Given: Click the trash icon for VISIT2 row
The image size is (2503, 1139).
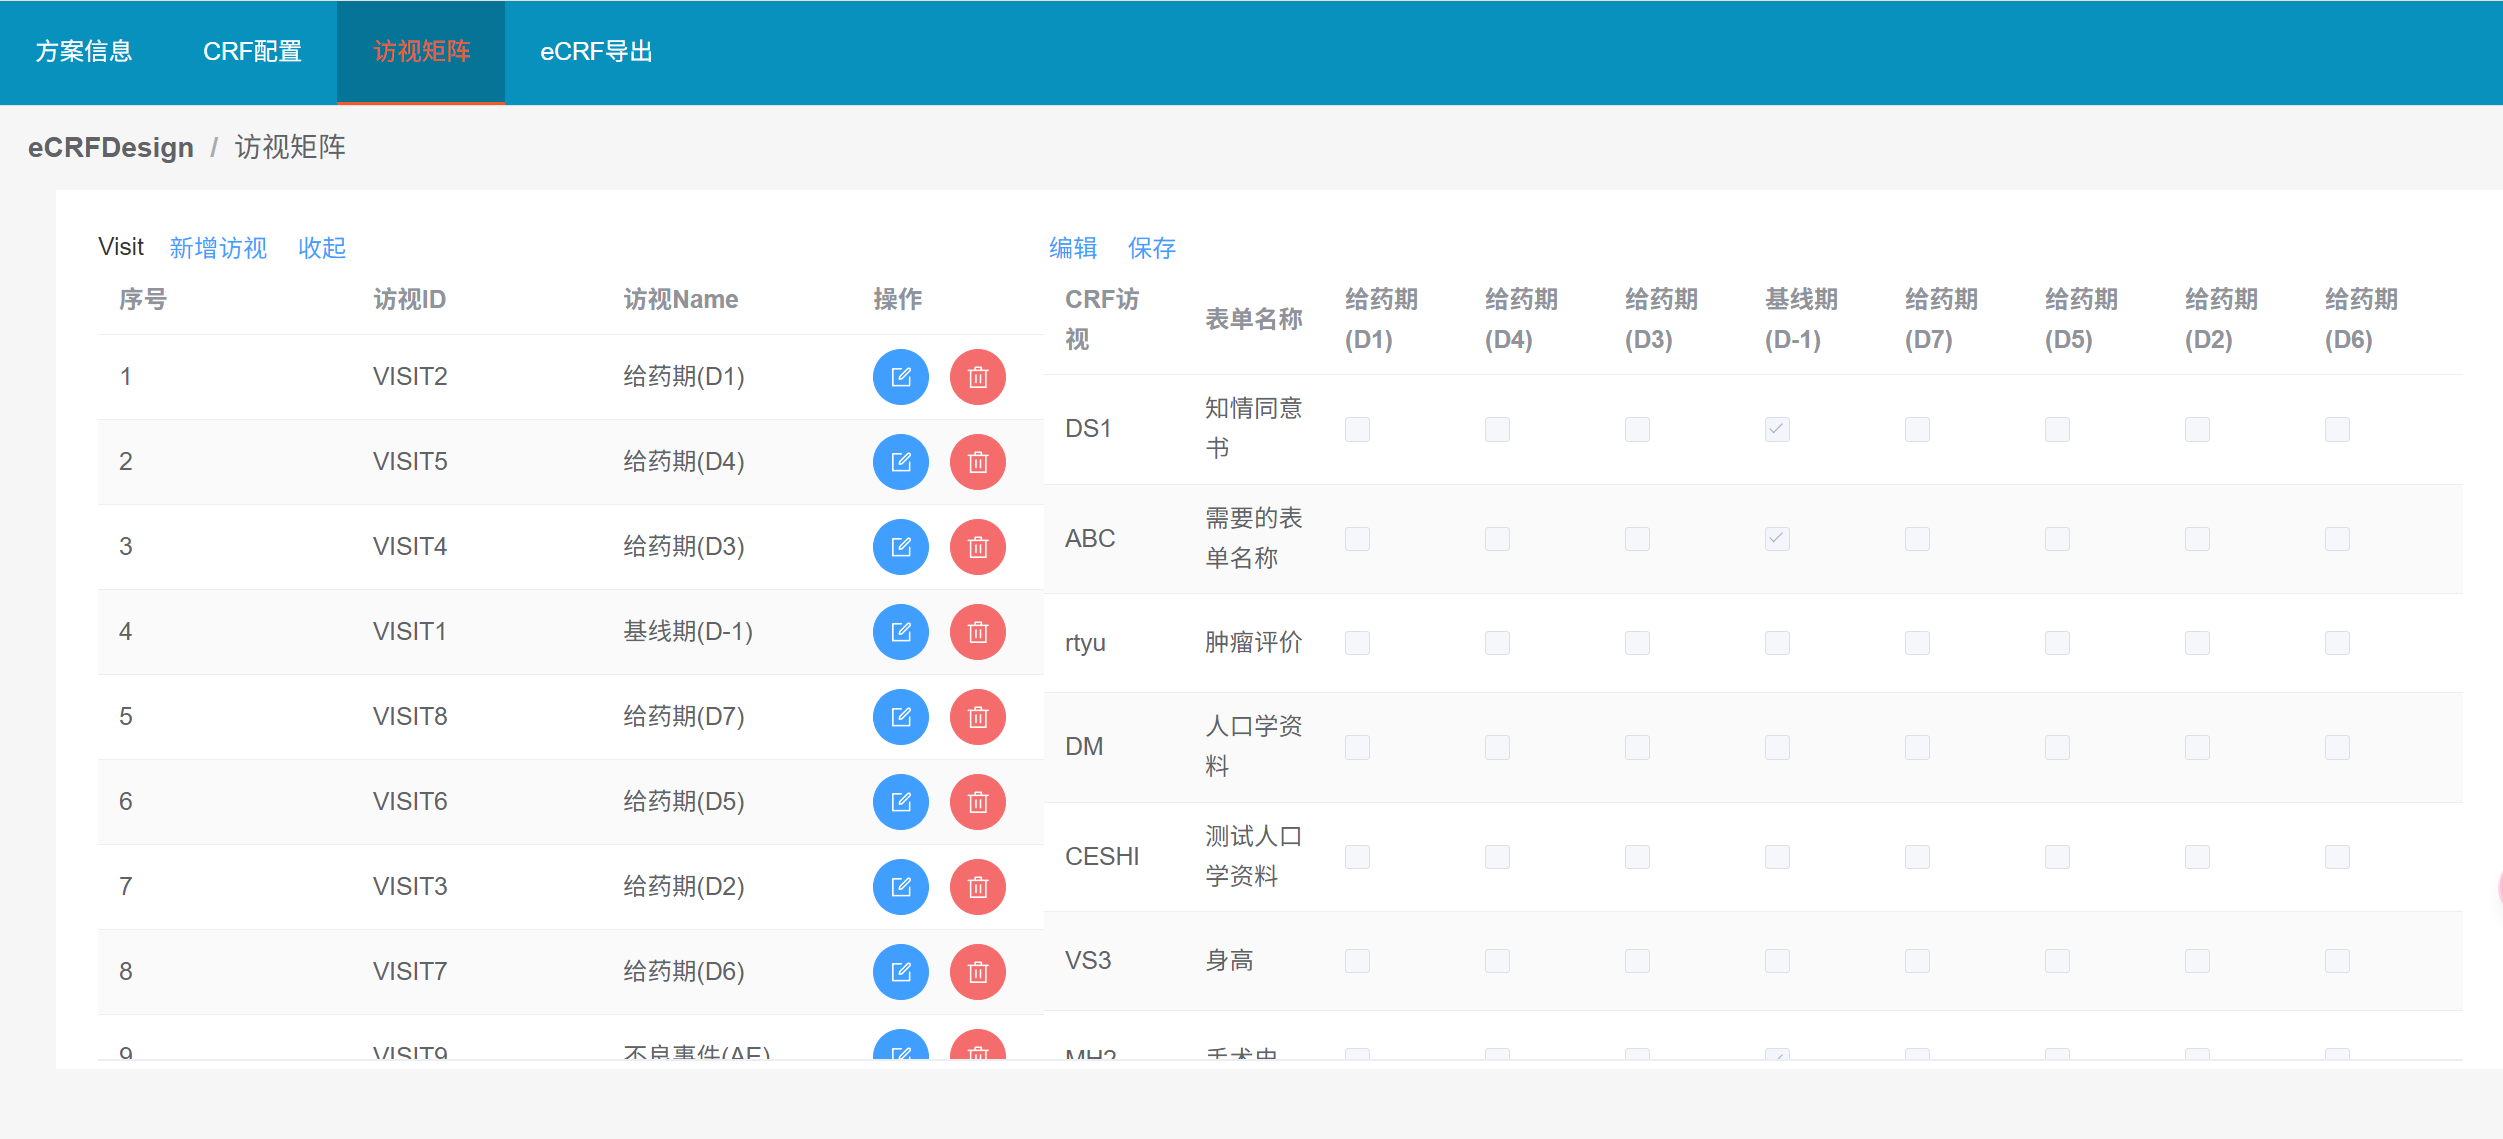Looking at the screenshot, I should click(x=977, y=377).
